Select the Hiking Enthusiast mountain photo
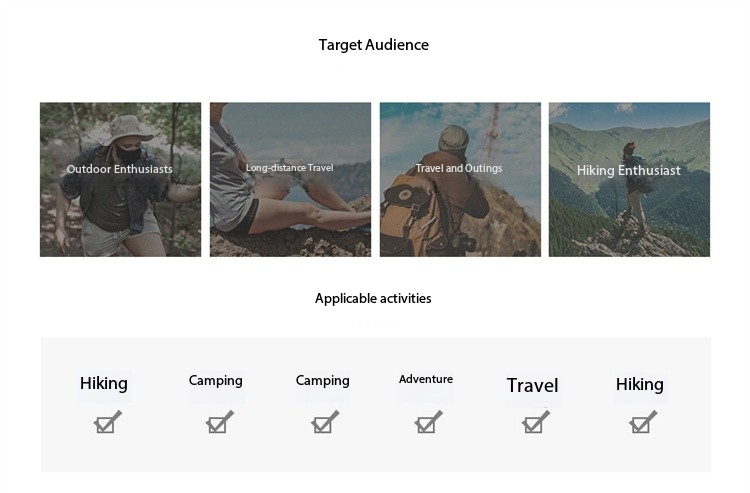Screen dimensions: 750x493 point(629,179)
